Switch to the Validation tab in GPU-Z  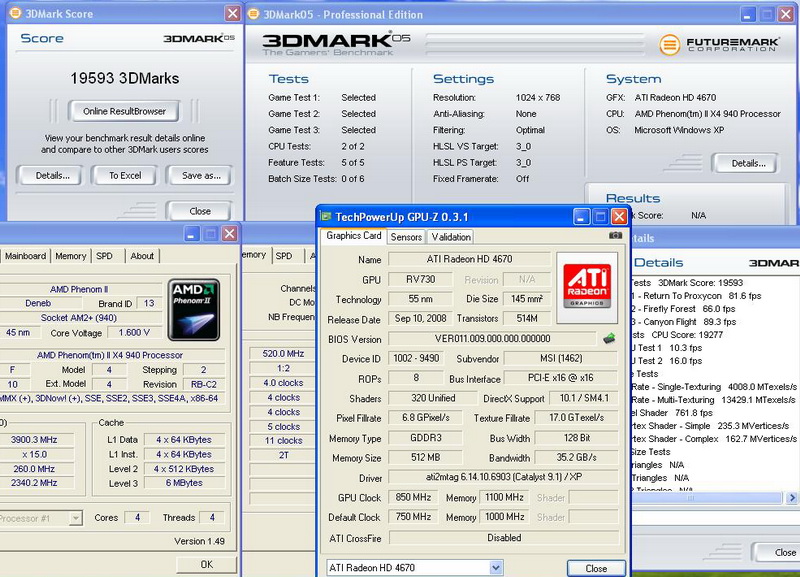[x=451, y=237]
